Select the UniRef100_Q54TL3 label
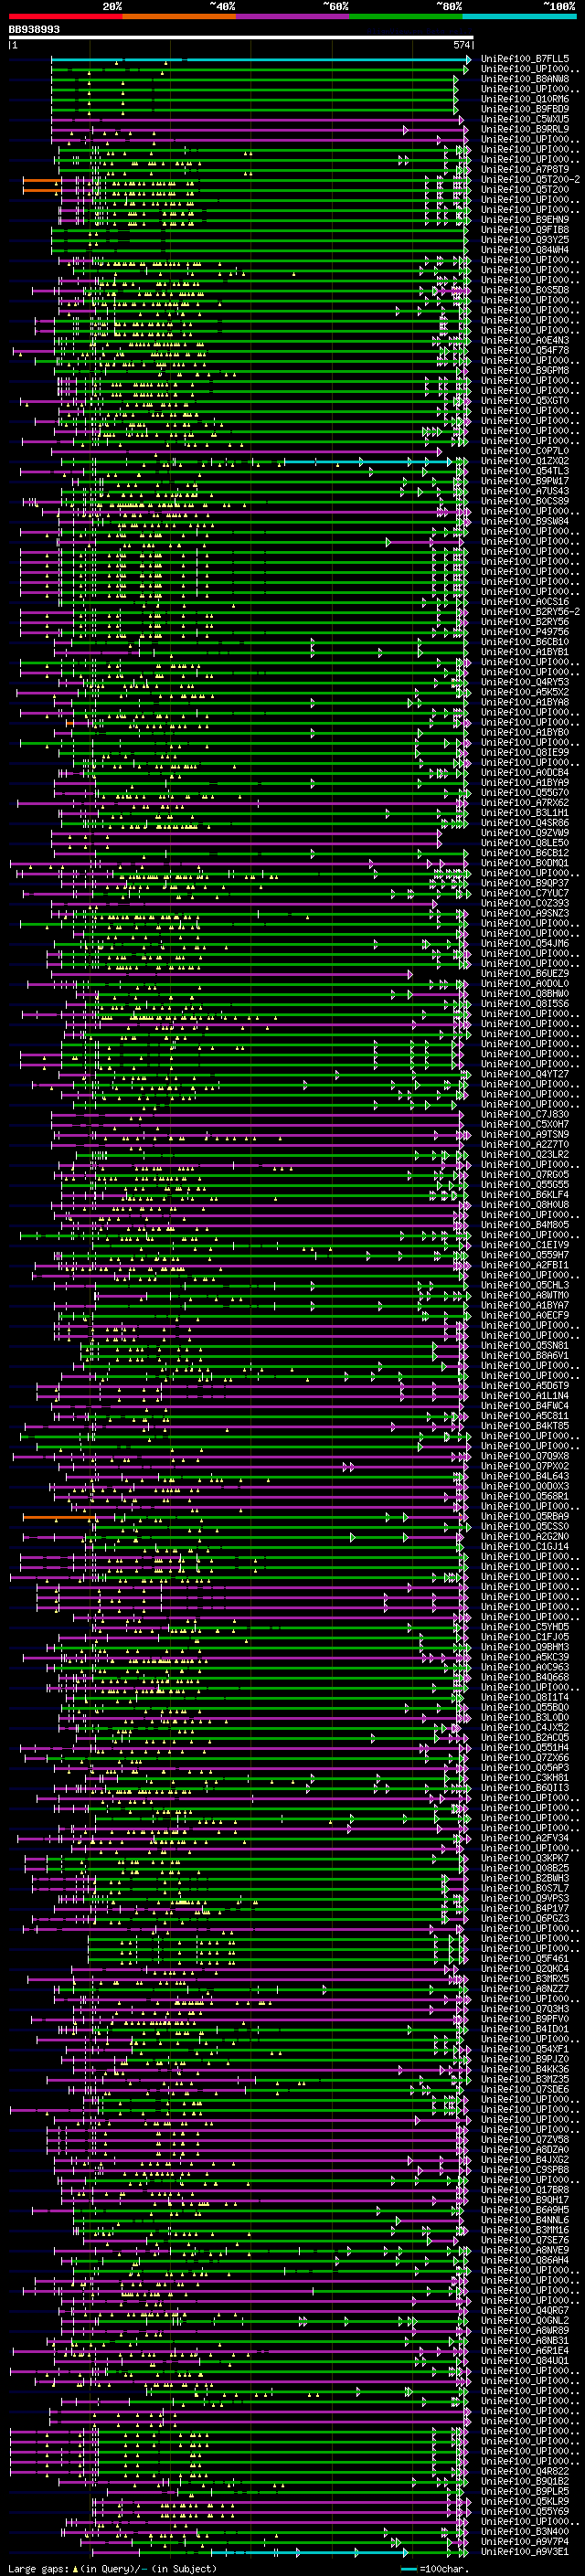This screenshot has width=585, height=2576. tap(525, 471)
